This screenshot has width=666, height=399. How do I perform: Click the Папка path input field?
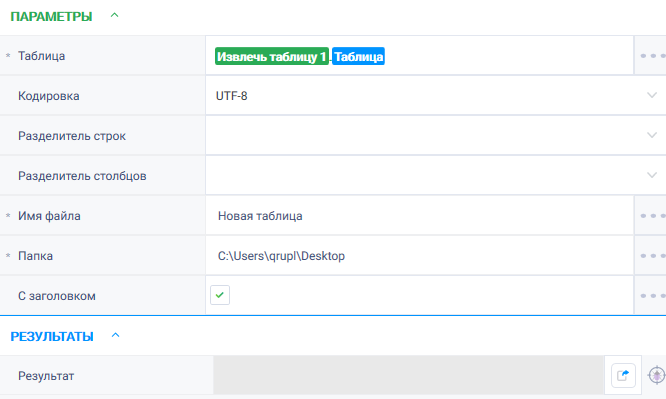420,256
